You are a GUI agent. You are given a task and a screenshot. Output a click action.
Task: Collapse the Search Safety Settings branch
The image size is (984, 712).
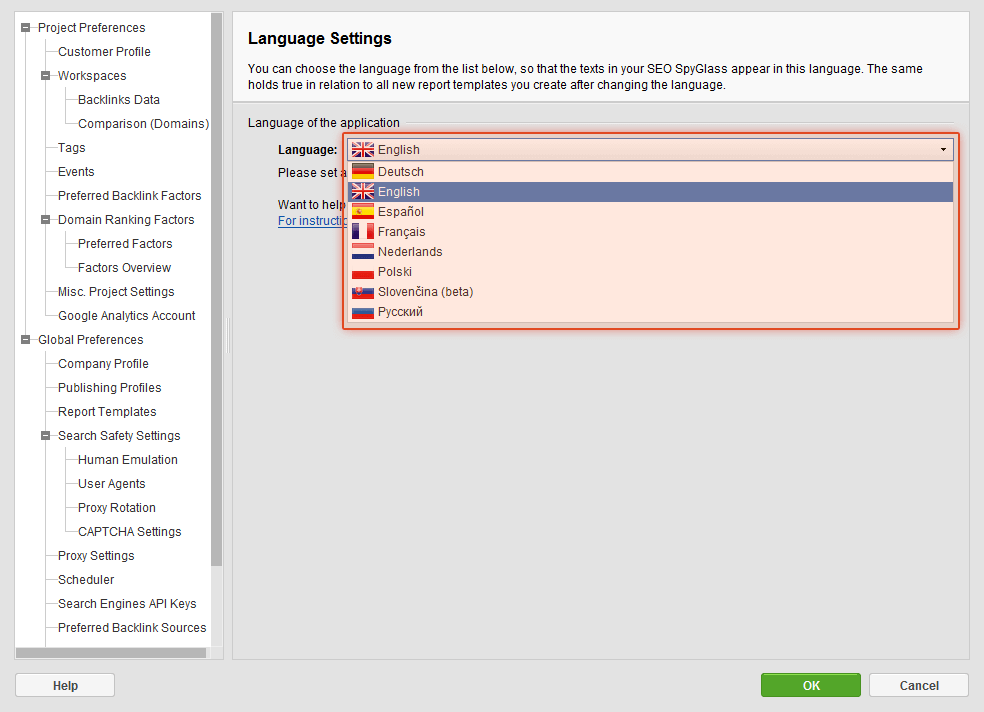45,436
